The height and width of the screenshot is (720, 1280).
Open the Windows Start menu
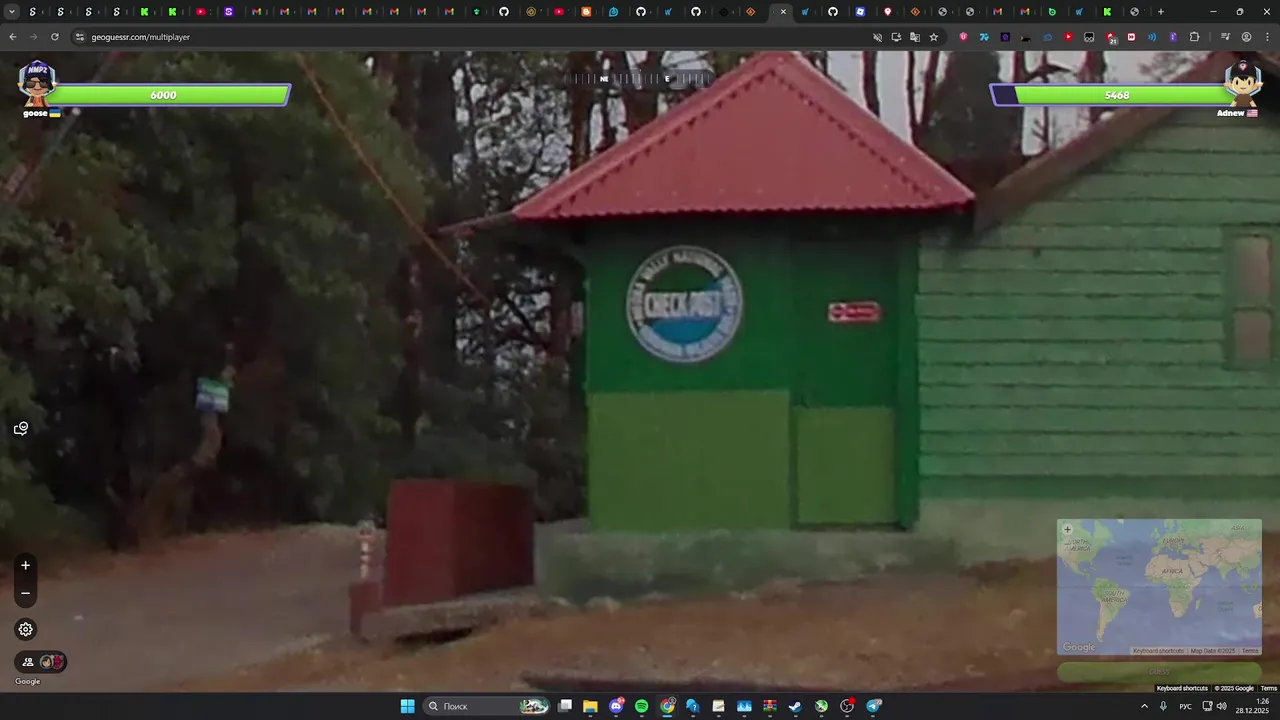[x=407, y=706]
